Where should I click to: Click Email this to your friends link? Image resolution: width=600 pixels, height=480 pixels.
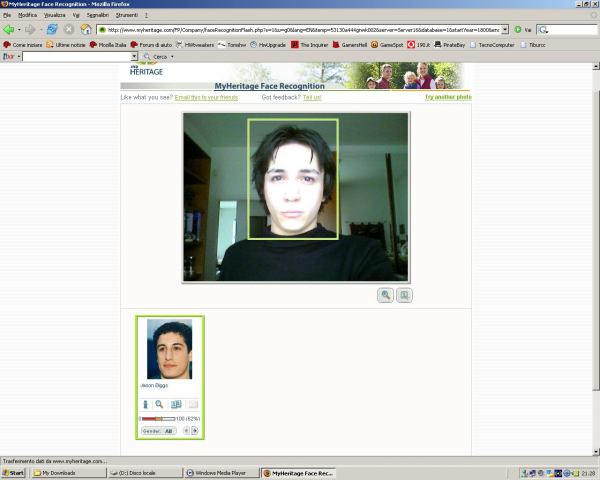[x=206, y=97]
